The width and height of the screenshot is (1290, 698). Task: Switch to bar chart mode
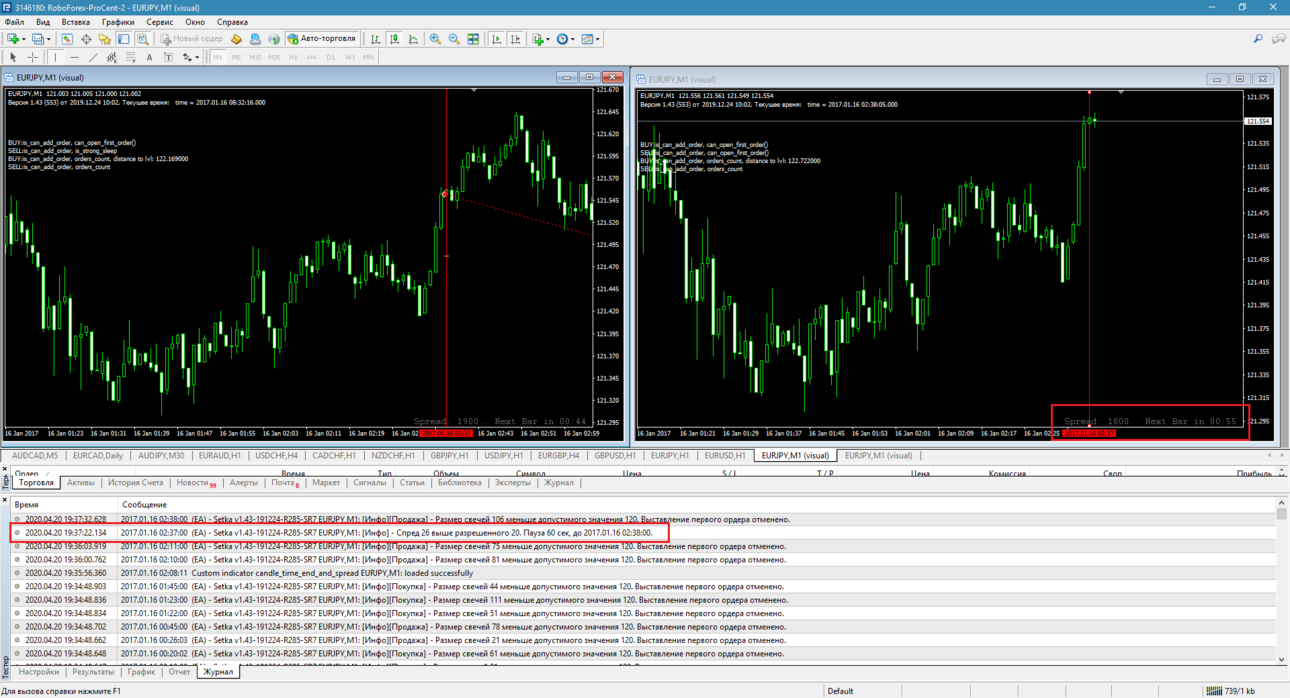coord(375,39)
